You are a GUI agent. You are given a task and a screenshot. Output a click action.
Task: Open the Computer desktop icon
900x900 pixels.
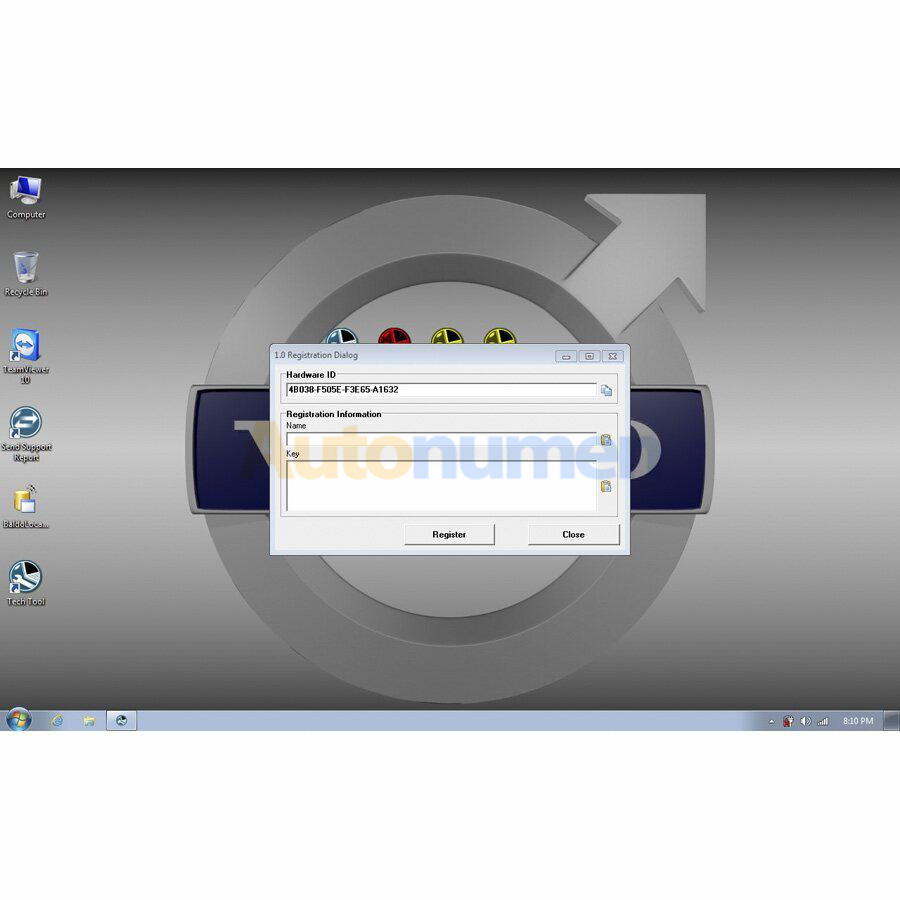(26, 197)
